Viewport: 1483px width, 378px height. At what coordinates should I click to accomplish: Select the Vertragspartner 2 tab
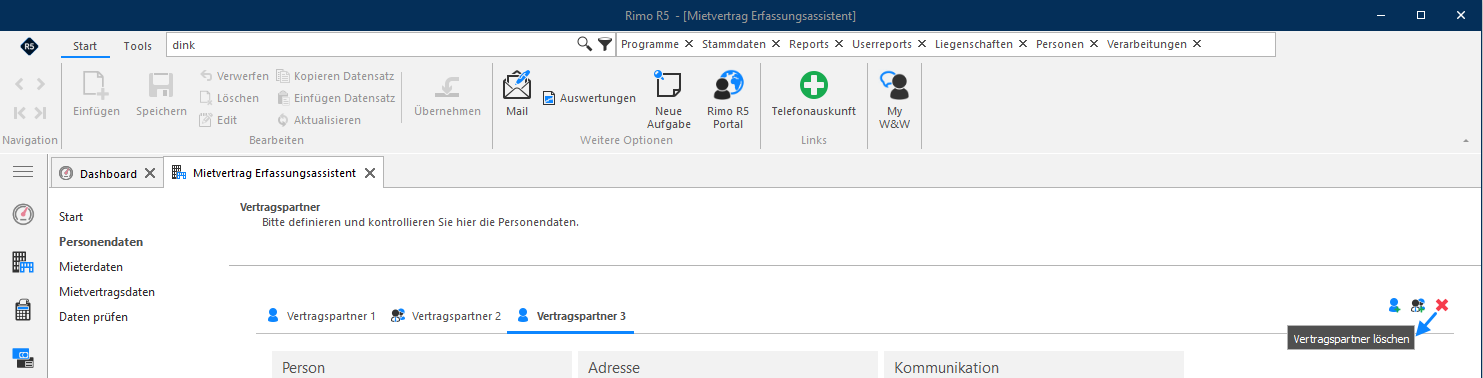tap(446, 316)
